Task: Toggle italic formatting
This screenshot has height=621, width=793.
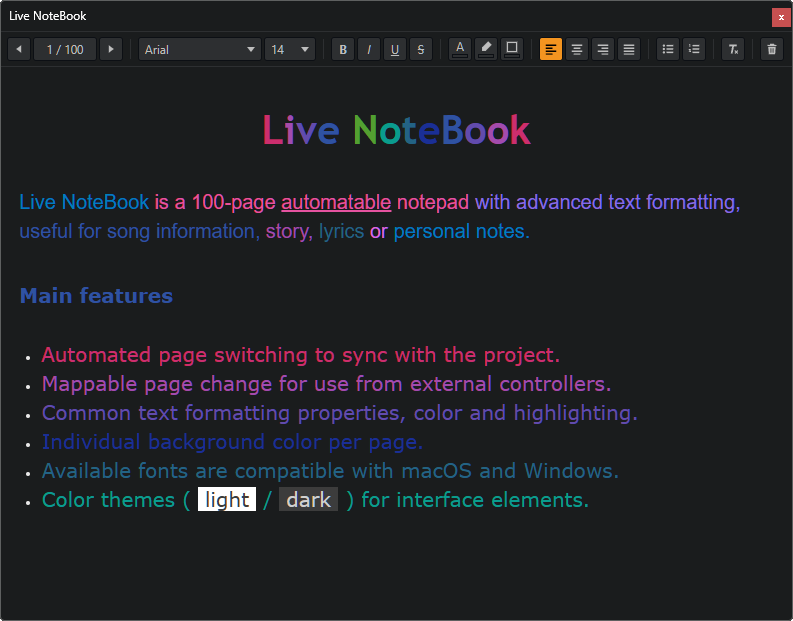Action: (369, 50)
